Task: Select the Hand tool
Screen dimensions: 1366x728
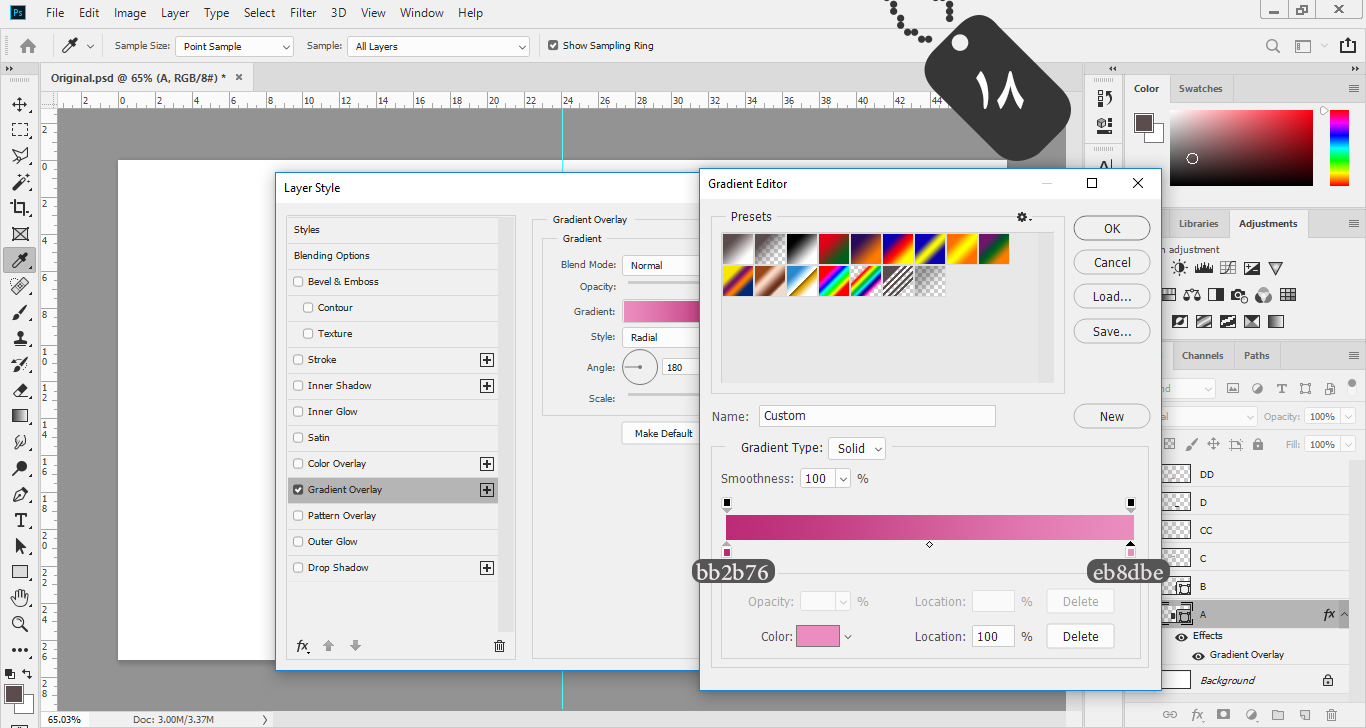Action: click(x=20, y=598)
